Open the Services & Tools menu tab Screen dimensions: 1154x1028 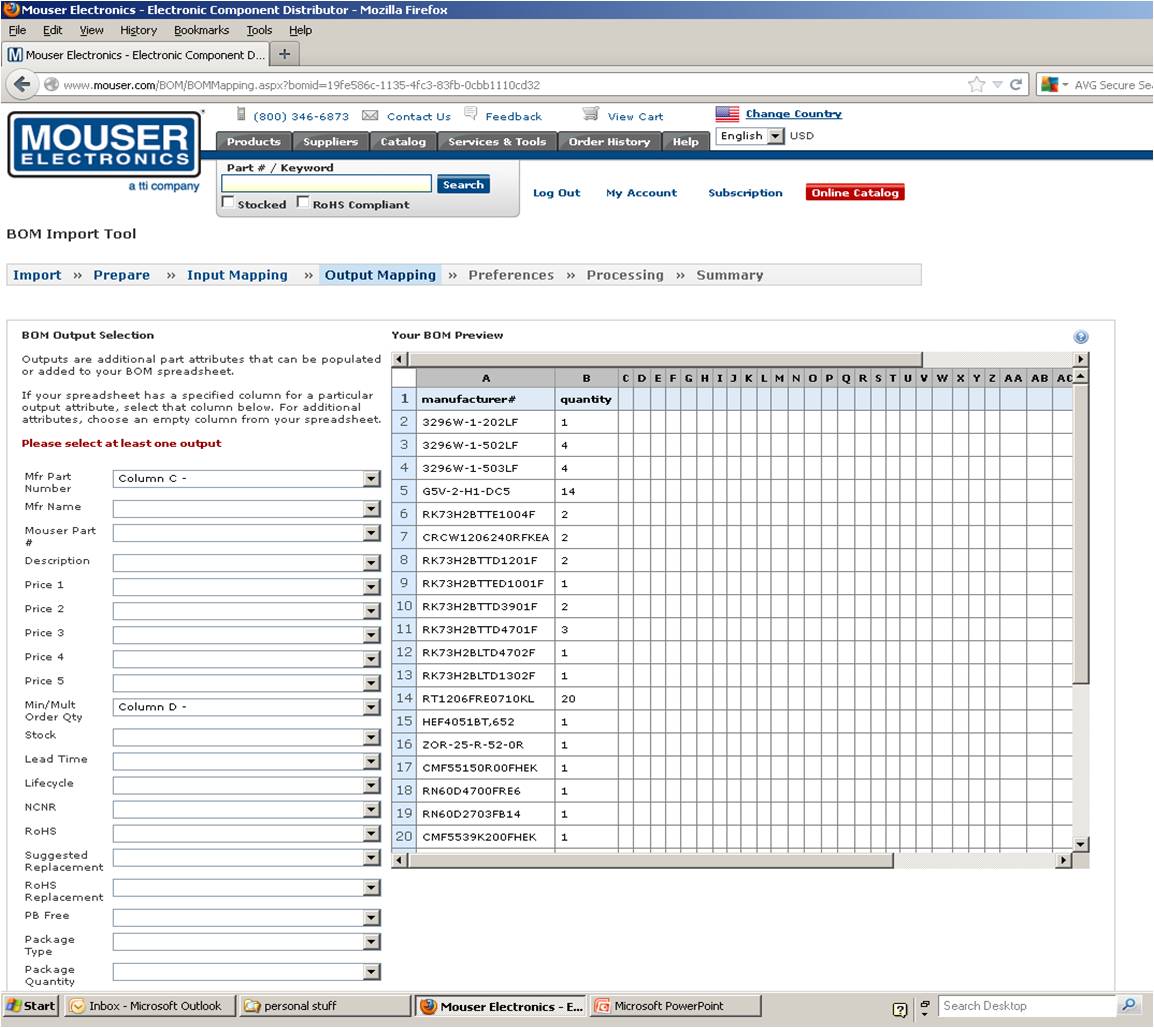tap(498, 141)
